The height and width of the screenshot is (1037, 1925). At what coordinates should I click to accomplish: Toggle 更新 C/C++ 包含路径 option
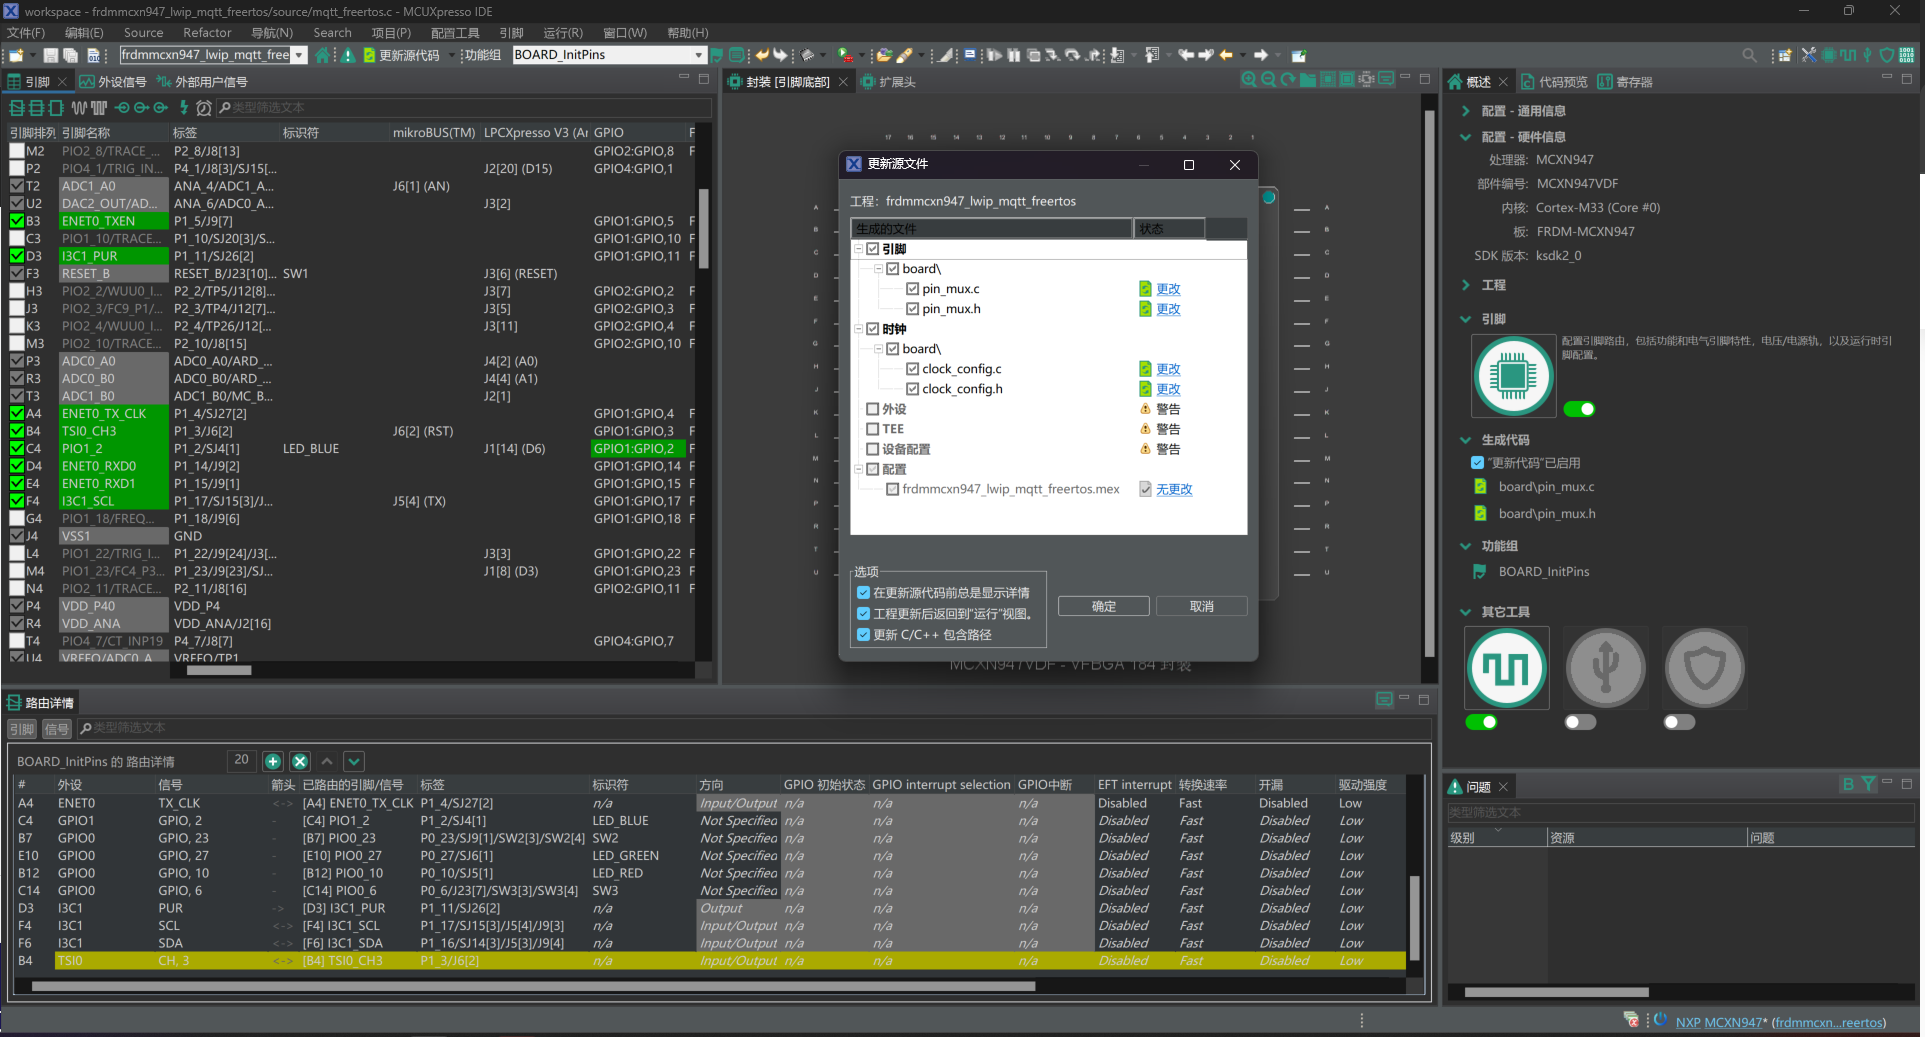click(x=863, y=635)
